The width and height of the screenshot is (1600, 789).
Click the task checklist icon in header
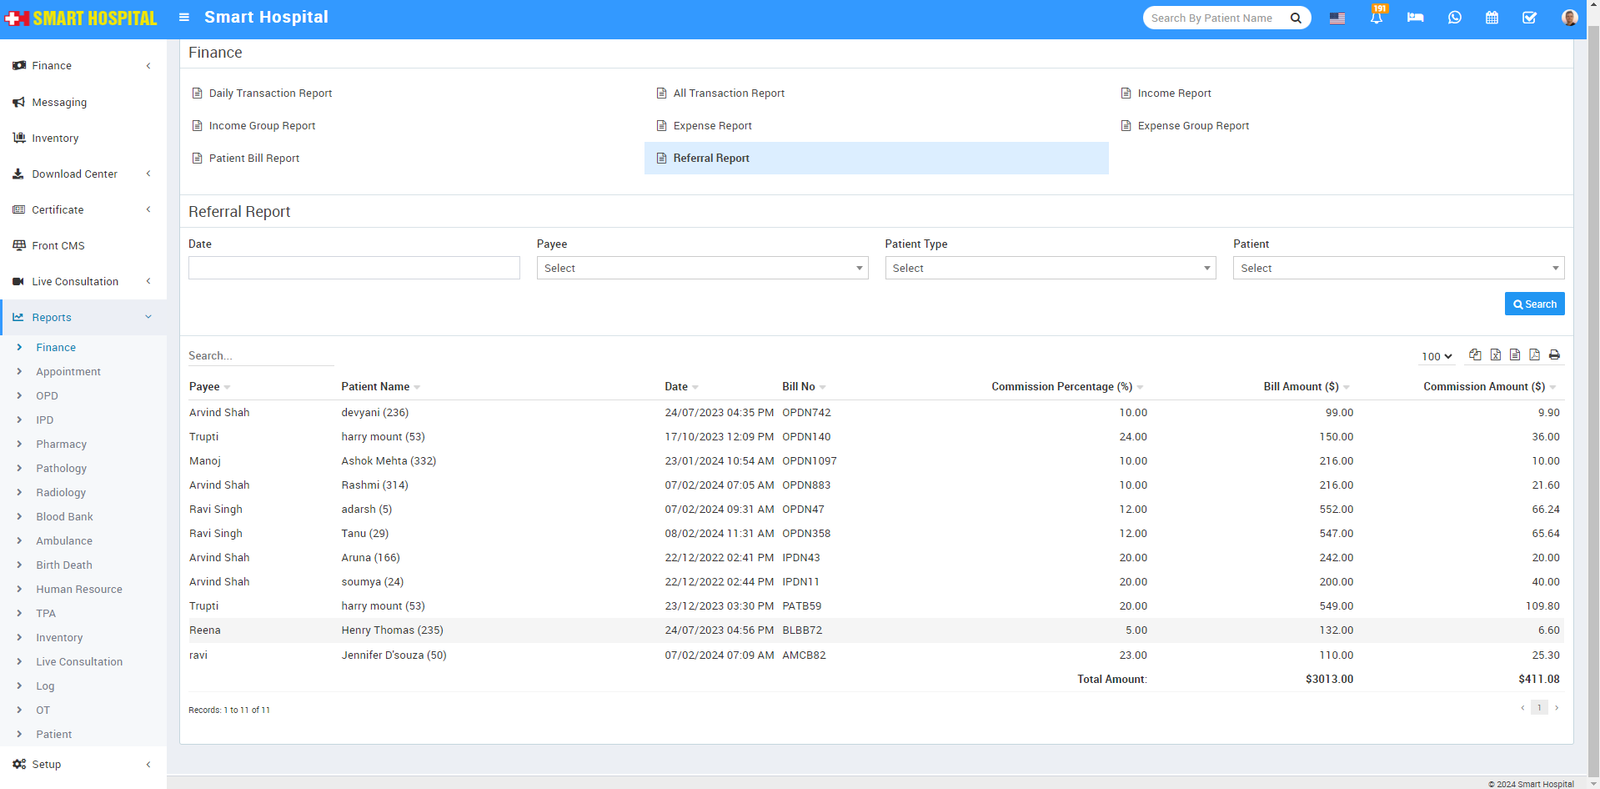pos(1529,18)
